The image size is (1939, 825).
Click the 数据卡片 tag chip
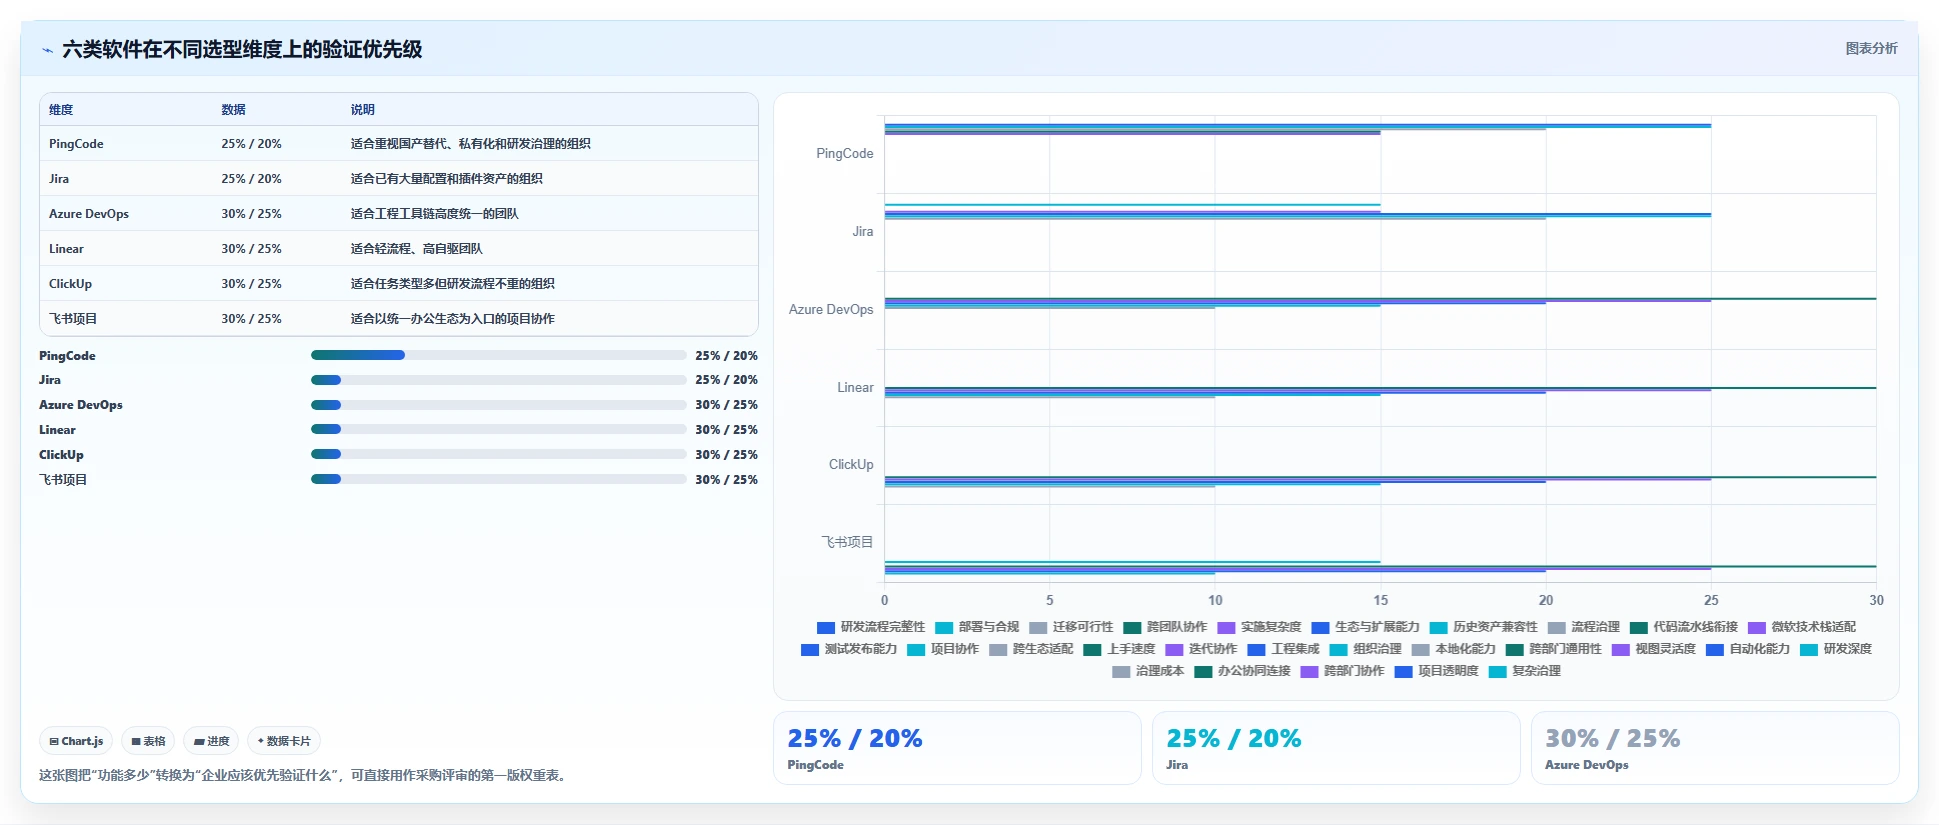[284, 741]
